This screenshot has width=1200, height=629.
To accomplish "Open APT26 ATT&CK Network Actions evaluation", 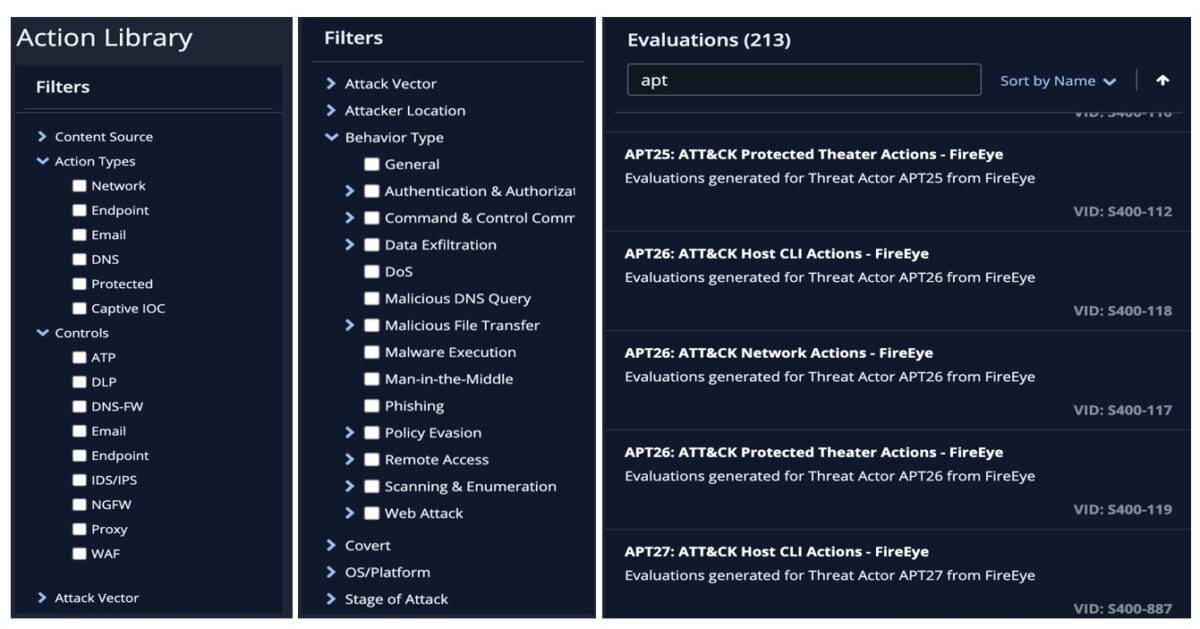I will point(778,353).
